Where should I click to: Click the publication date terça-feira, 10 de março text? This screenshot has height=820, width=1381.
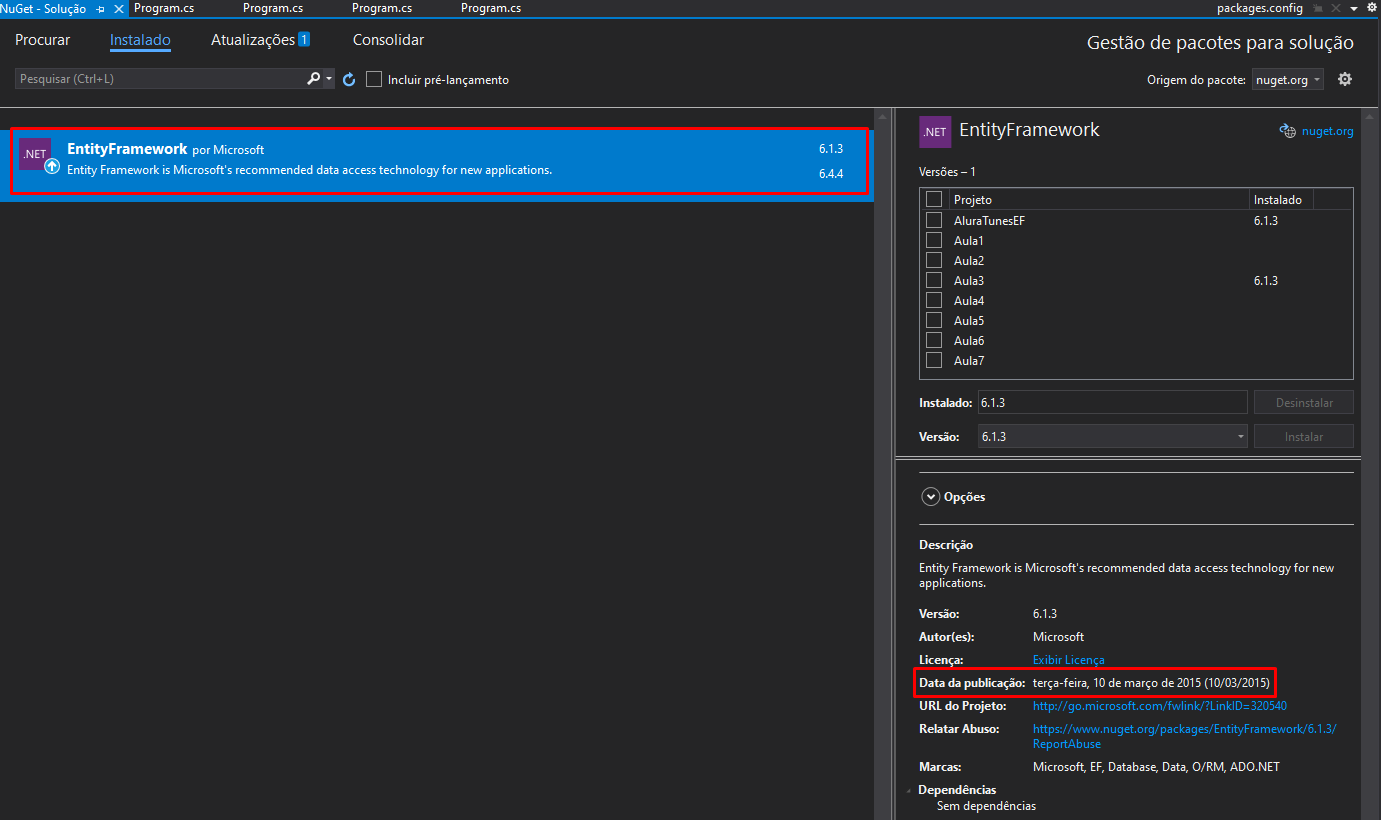tap(1151, 683)
